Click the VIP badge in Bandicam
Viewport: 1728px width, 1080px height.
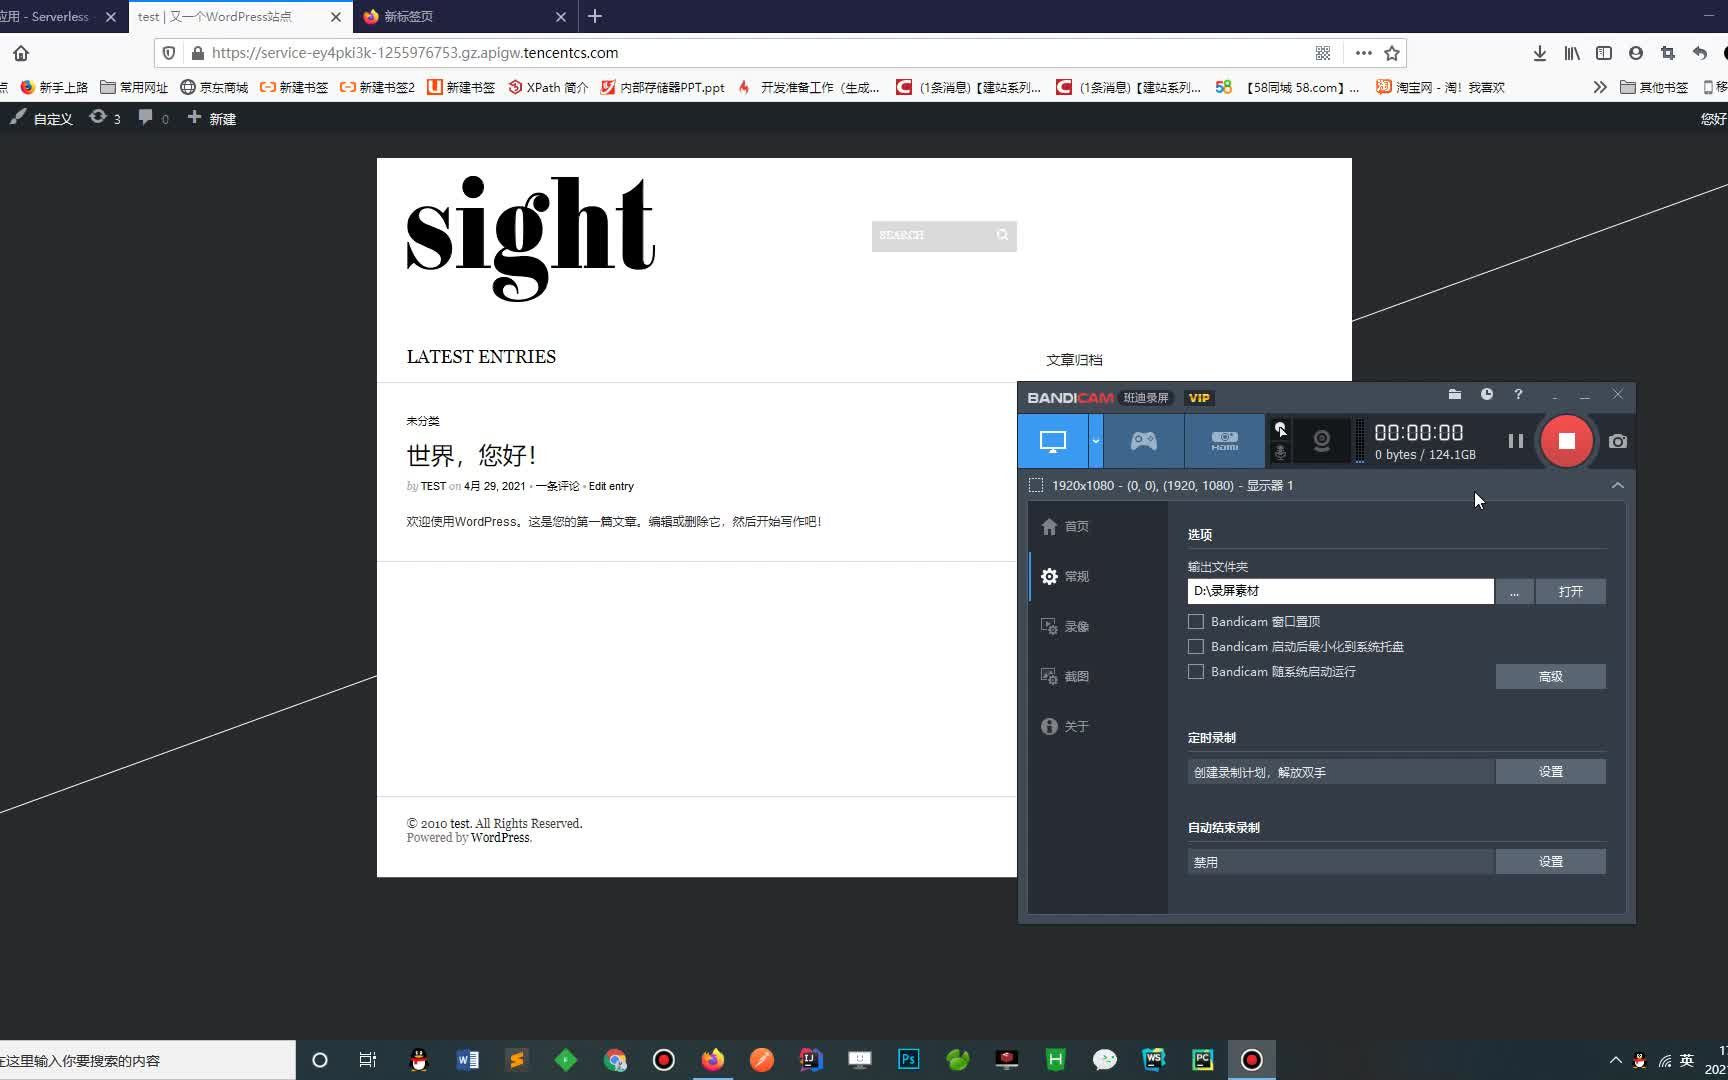pyautogui.click(x=1199, y=398)
